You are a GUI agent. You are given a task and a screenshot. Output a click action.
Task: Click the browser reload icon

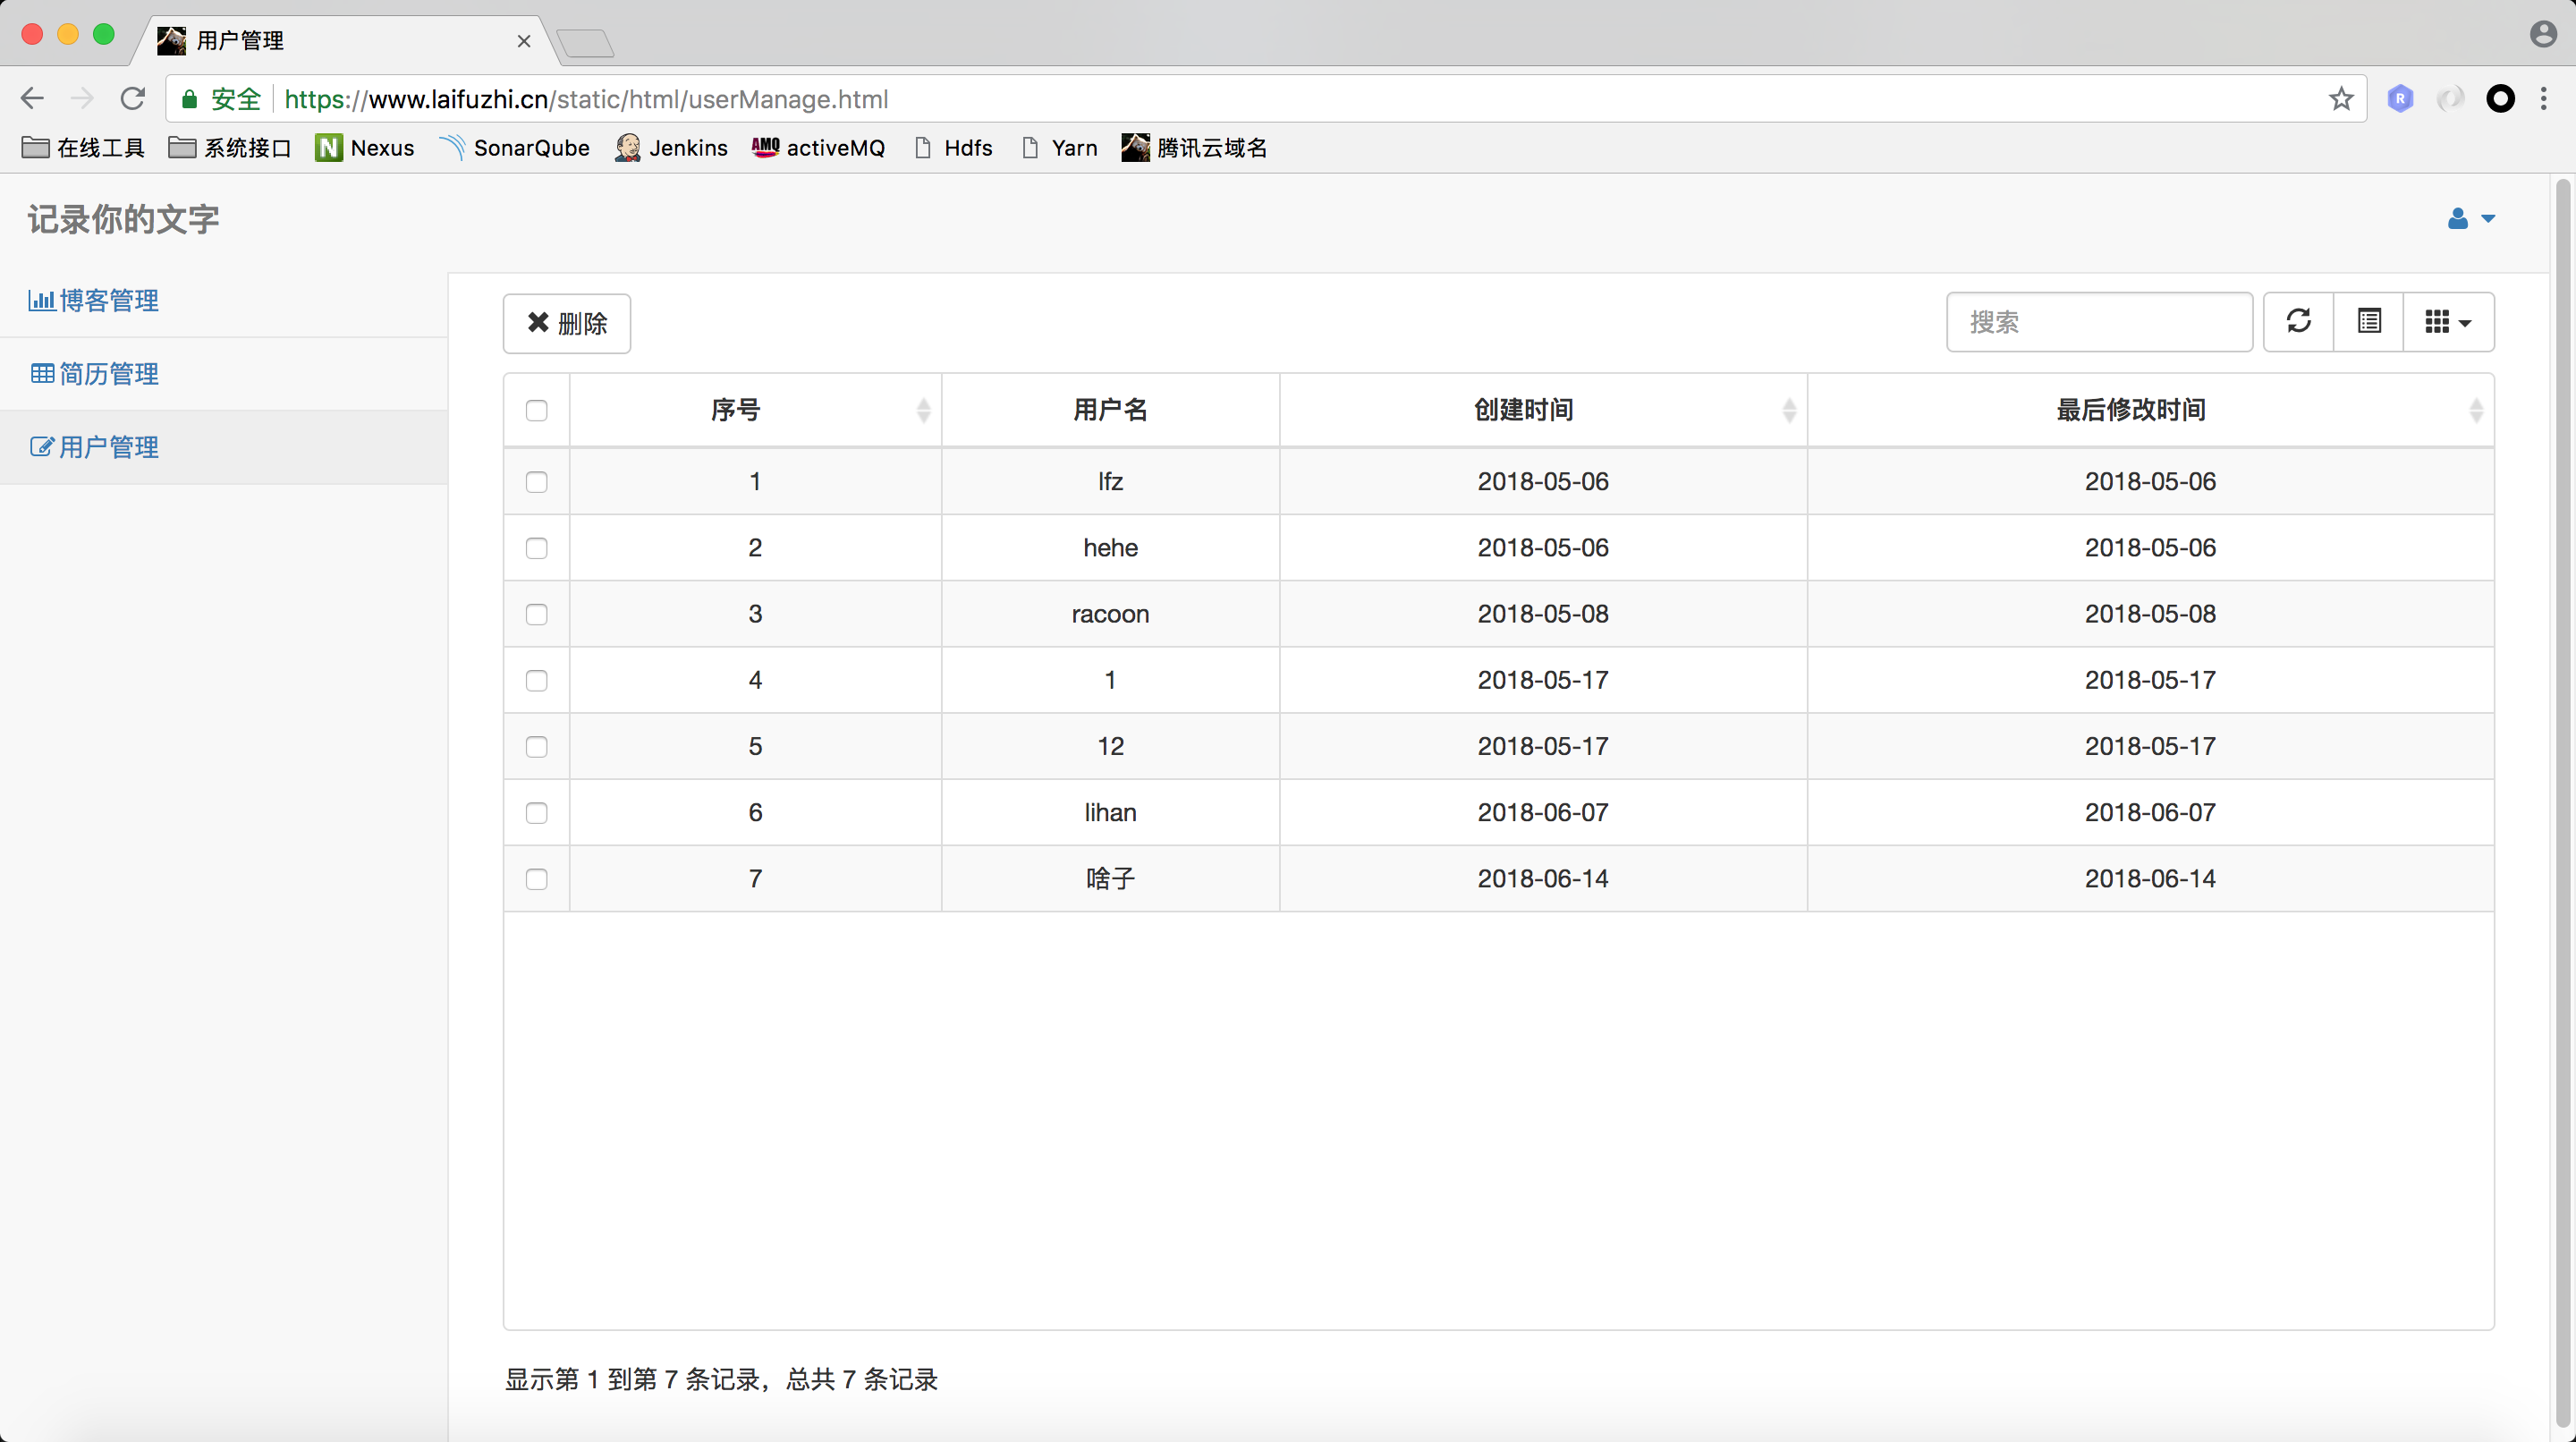pos(133,99)
